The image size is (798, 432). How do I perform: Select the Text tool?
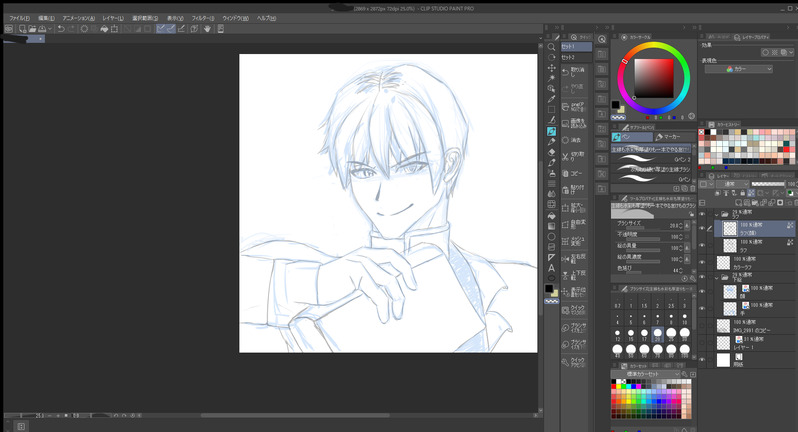[x=551, y=268]
